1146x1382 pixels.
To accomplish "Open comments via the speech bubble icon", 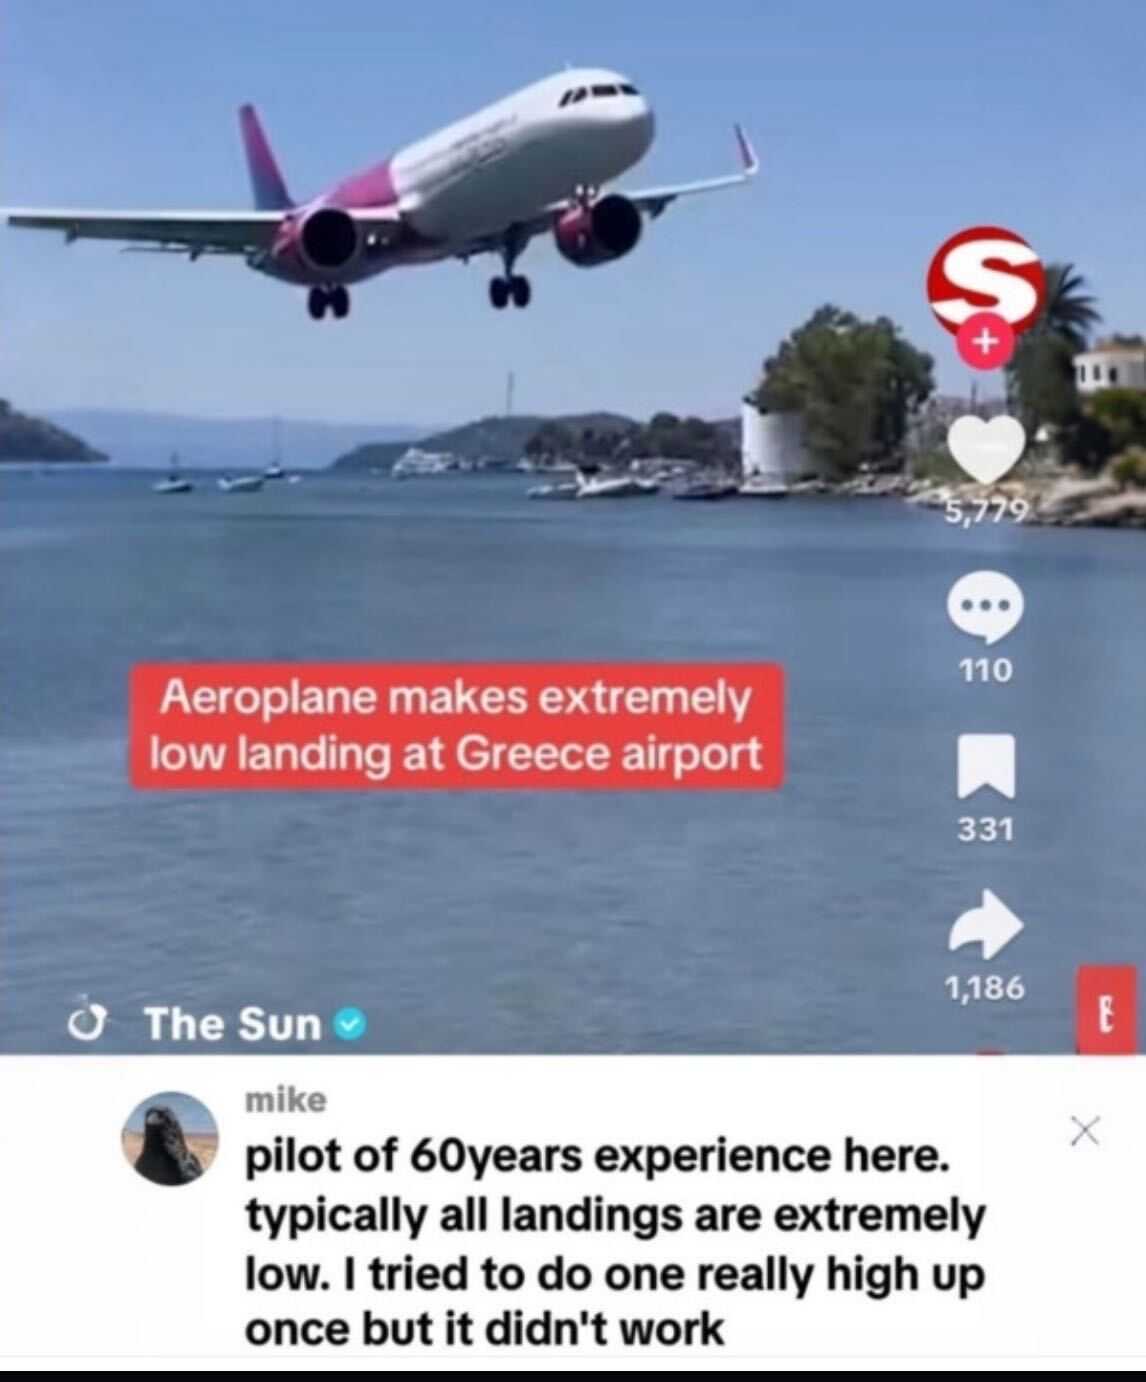I will [985, 607].
